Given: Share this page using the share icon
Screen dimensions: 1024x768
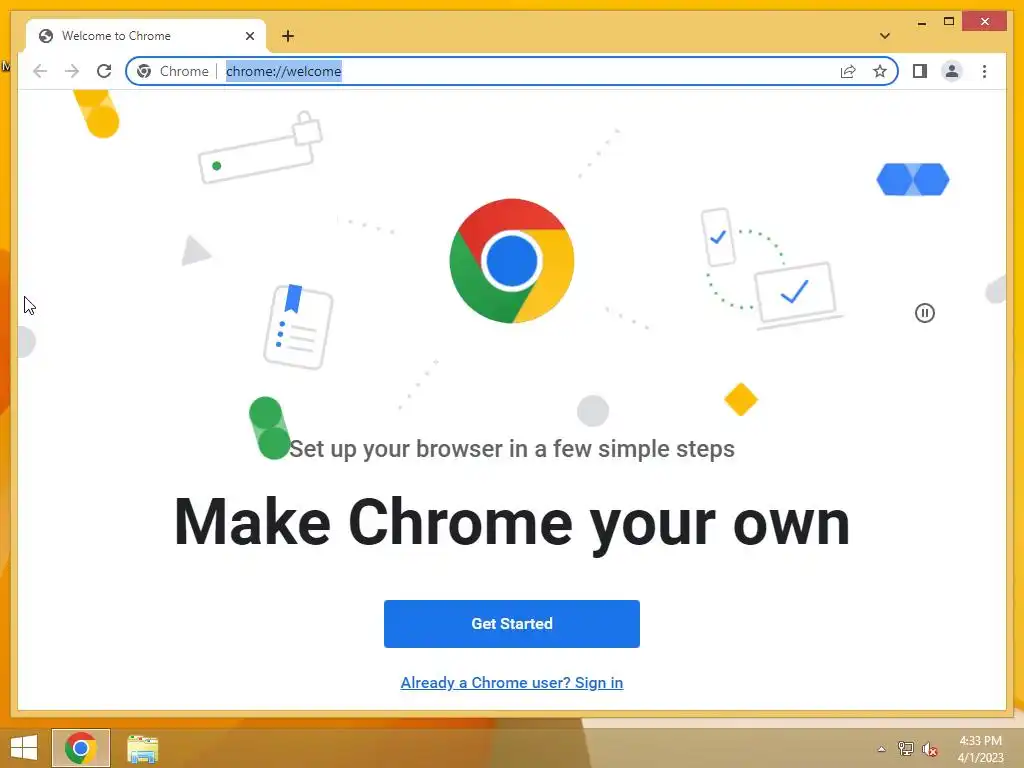Looking at the screenshot, I should coord(848,71).
